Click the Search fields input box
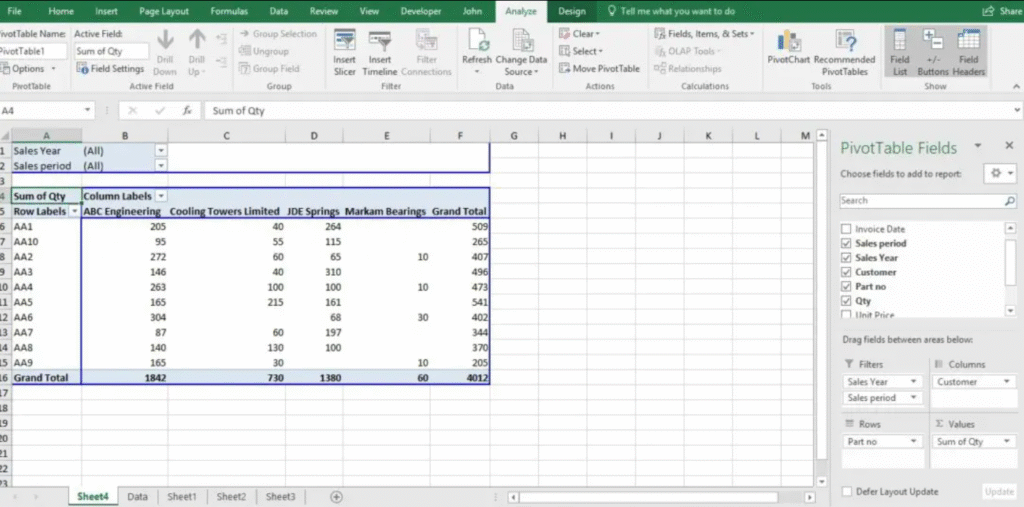This screenshot has height=507, width=1024. pos(921,201)
